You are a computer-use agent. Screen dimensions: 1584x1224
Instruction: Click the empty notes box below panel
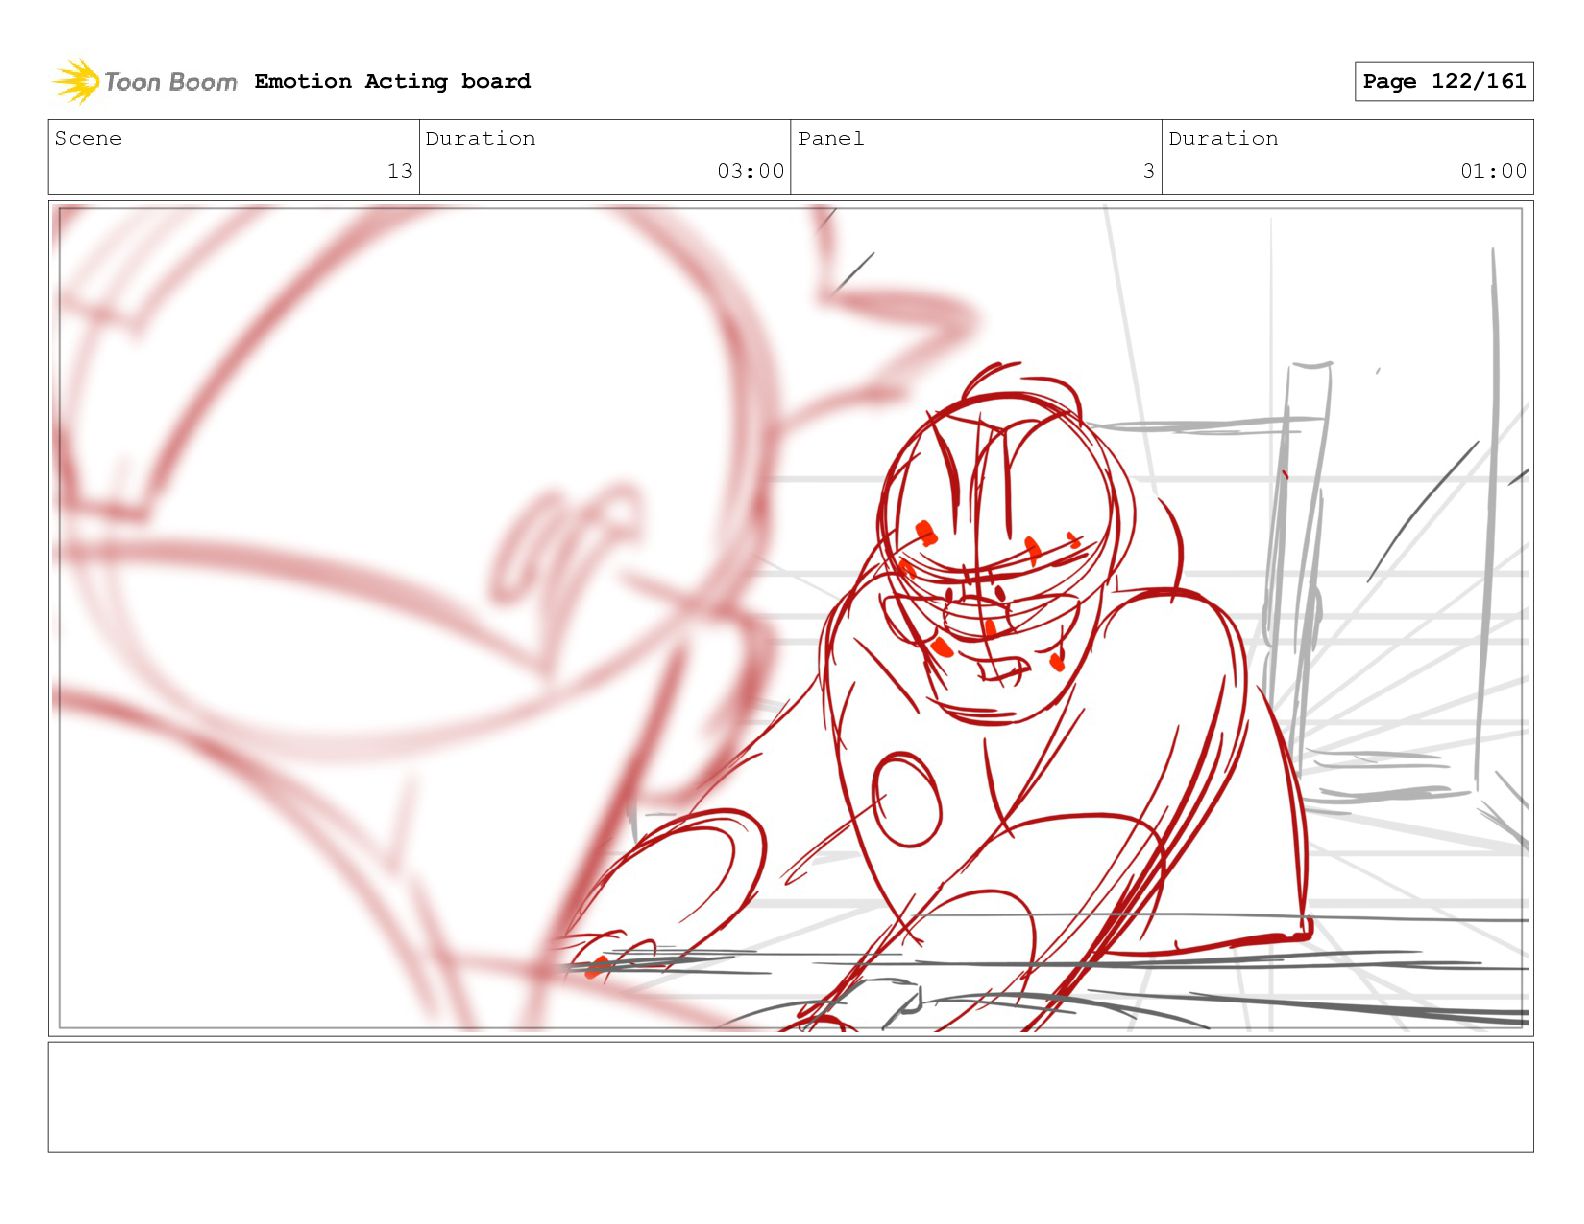coord(791,1097)
